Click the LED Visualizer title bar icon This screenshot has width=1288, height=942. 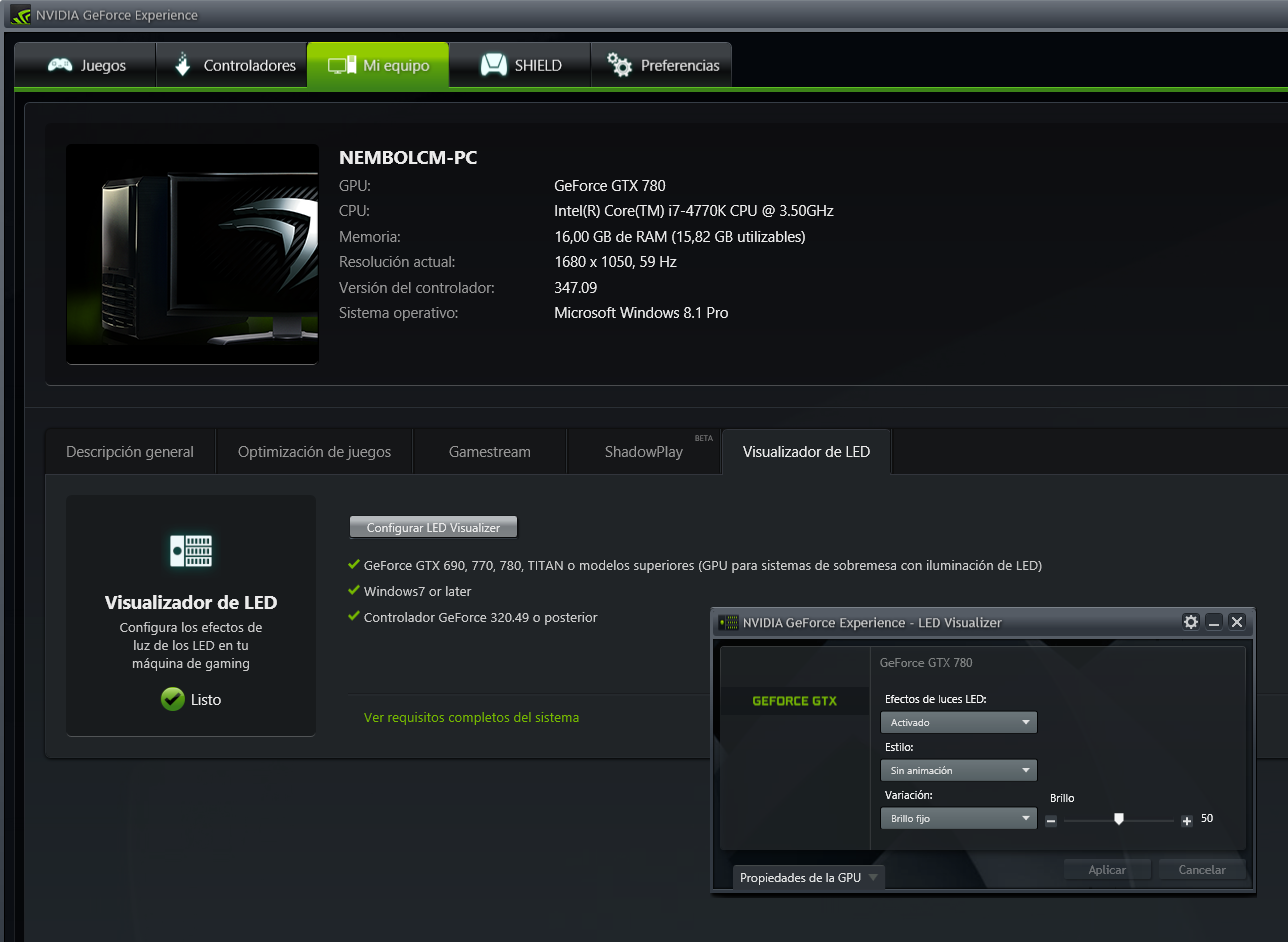tap(729, 622)
